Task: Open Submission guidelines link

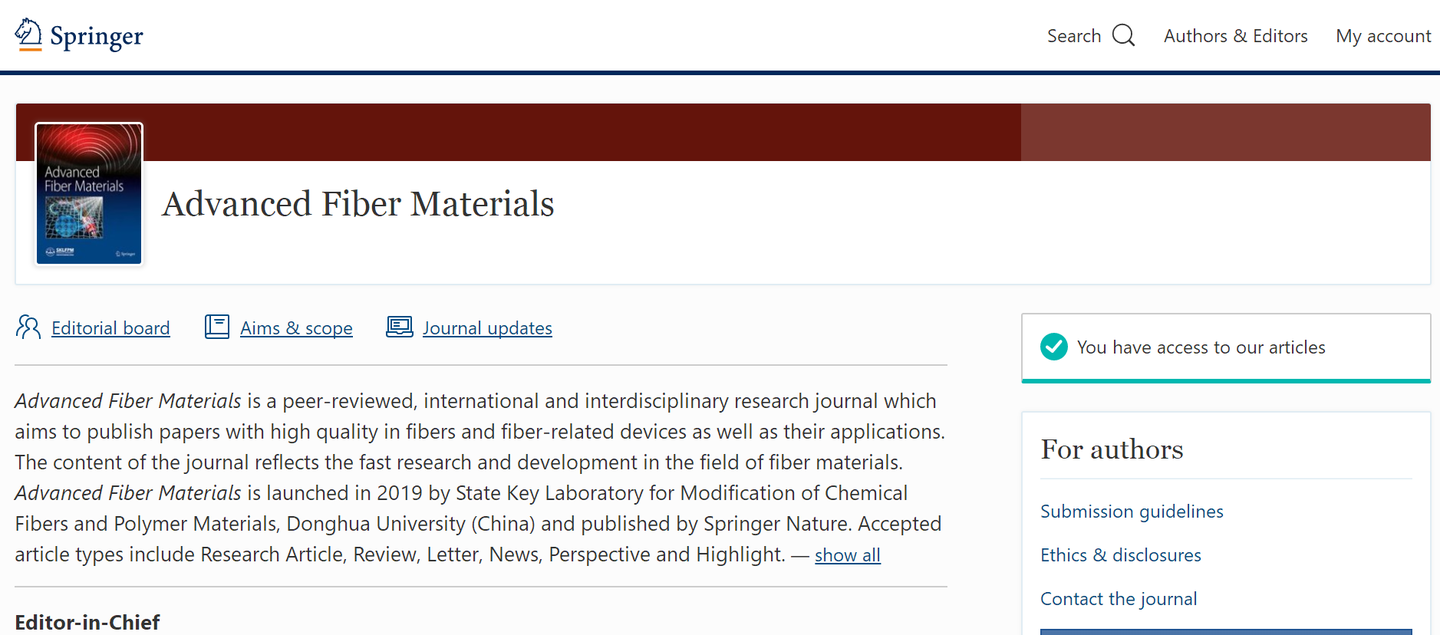Action: 1131,511
